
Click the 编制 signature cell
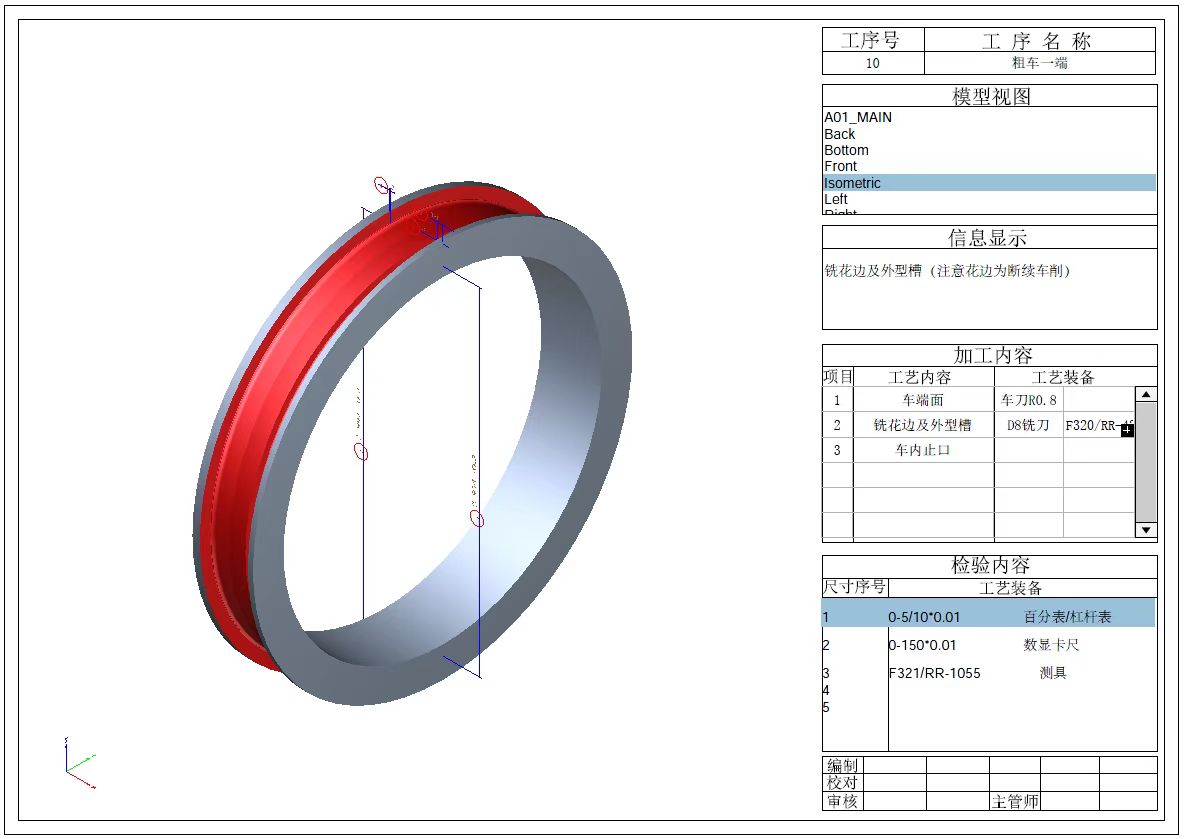[843, 765]
